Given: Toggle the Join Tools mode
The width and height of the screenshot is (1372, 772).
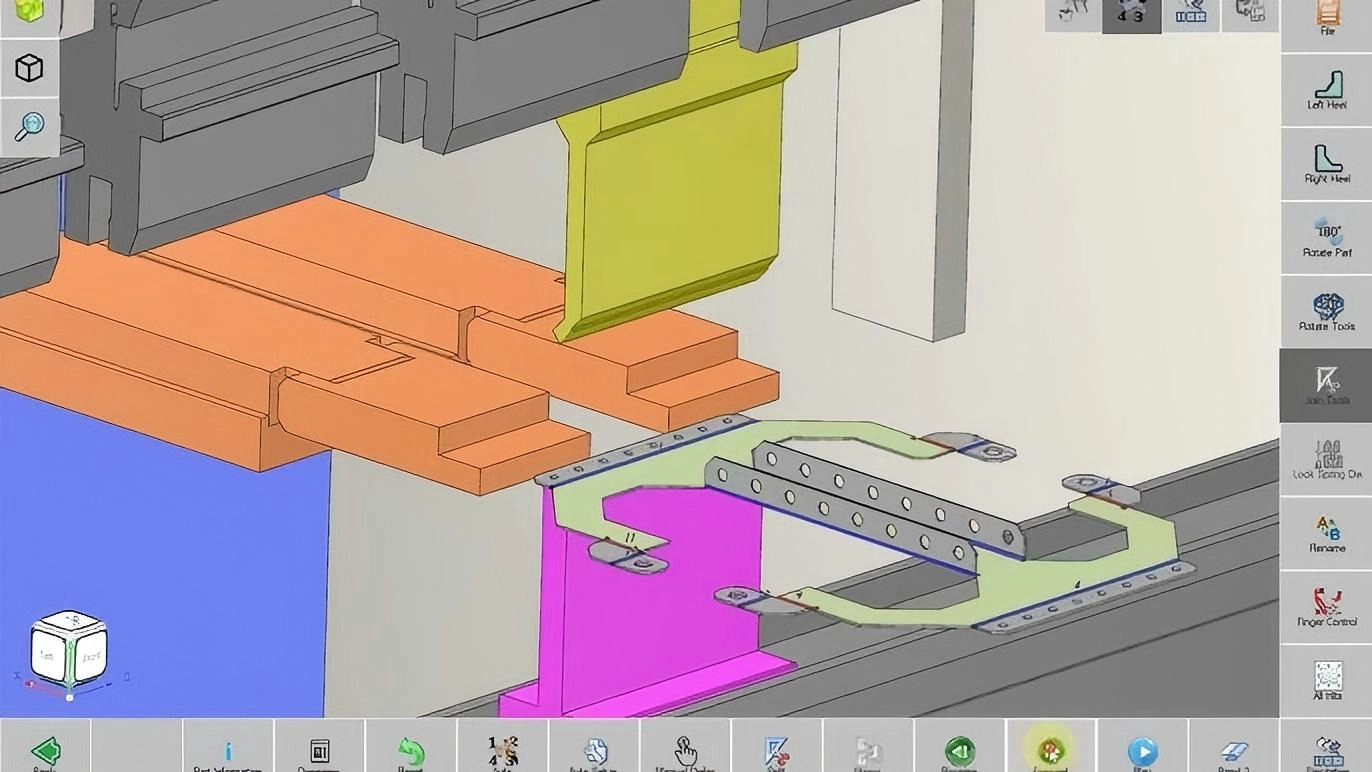Looking at the screenshot, I should point(1326,385).
